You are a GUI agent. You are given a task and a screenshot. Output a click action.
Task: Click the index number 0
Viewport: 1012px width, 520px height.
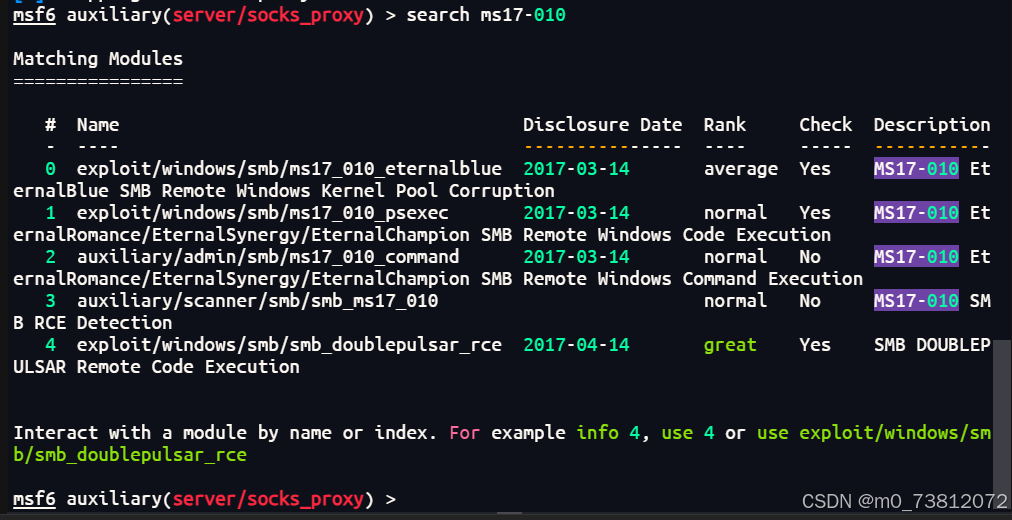click(50, 169)
